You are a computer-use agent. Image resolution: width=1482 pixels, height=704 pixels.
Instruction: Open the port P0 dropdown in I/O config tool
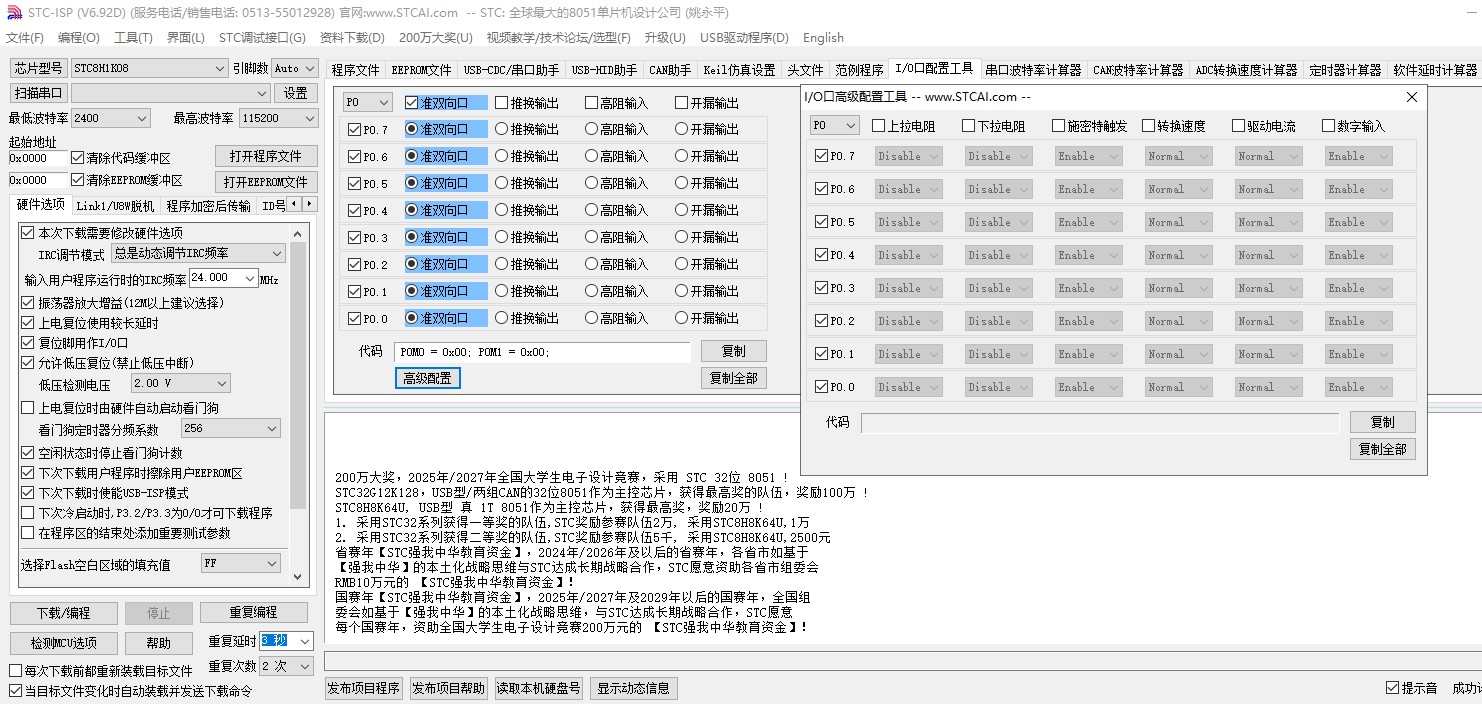[x=368, y=102]
